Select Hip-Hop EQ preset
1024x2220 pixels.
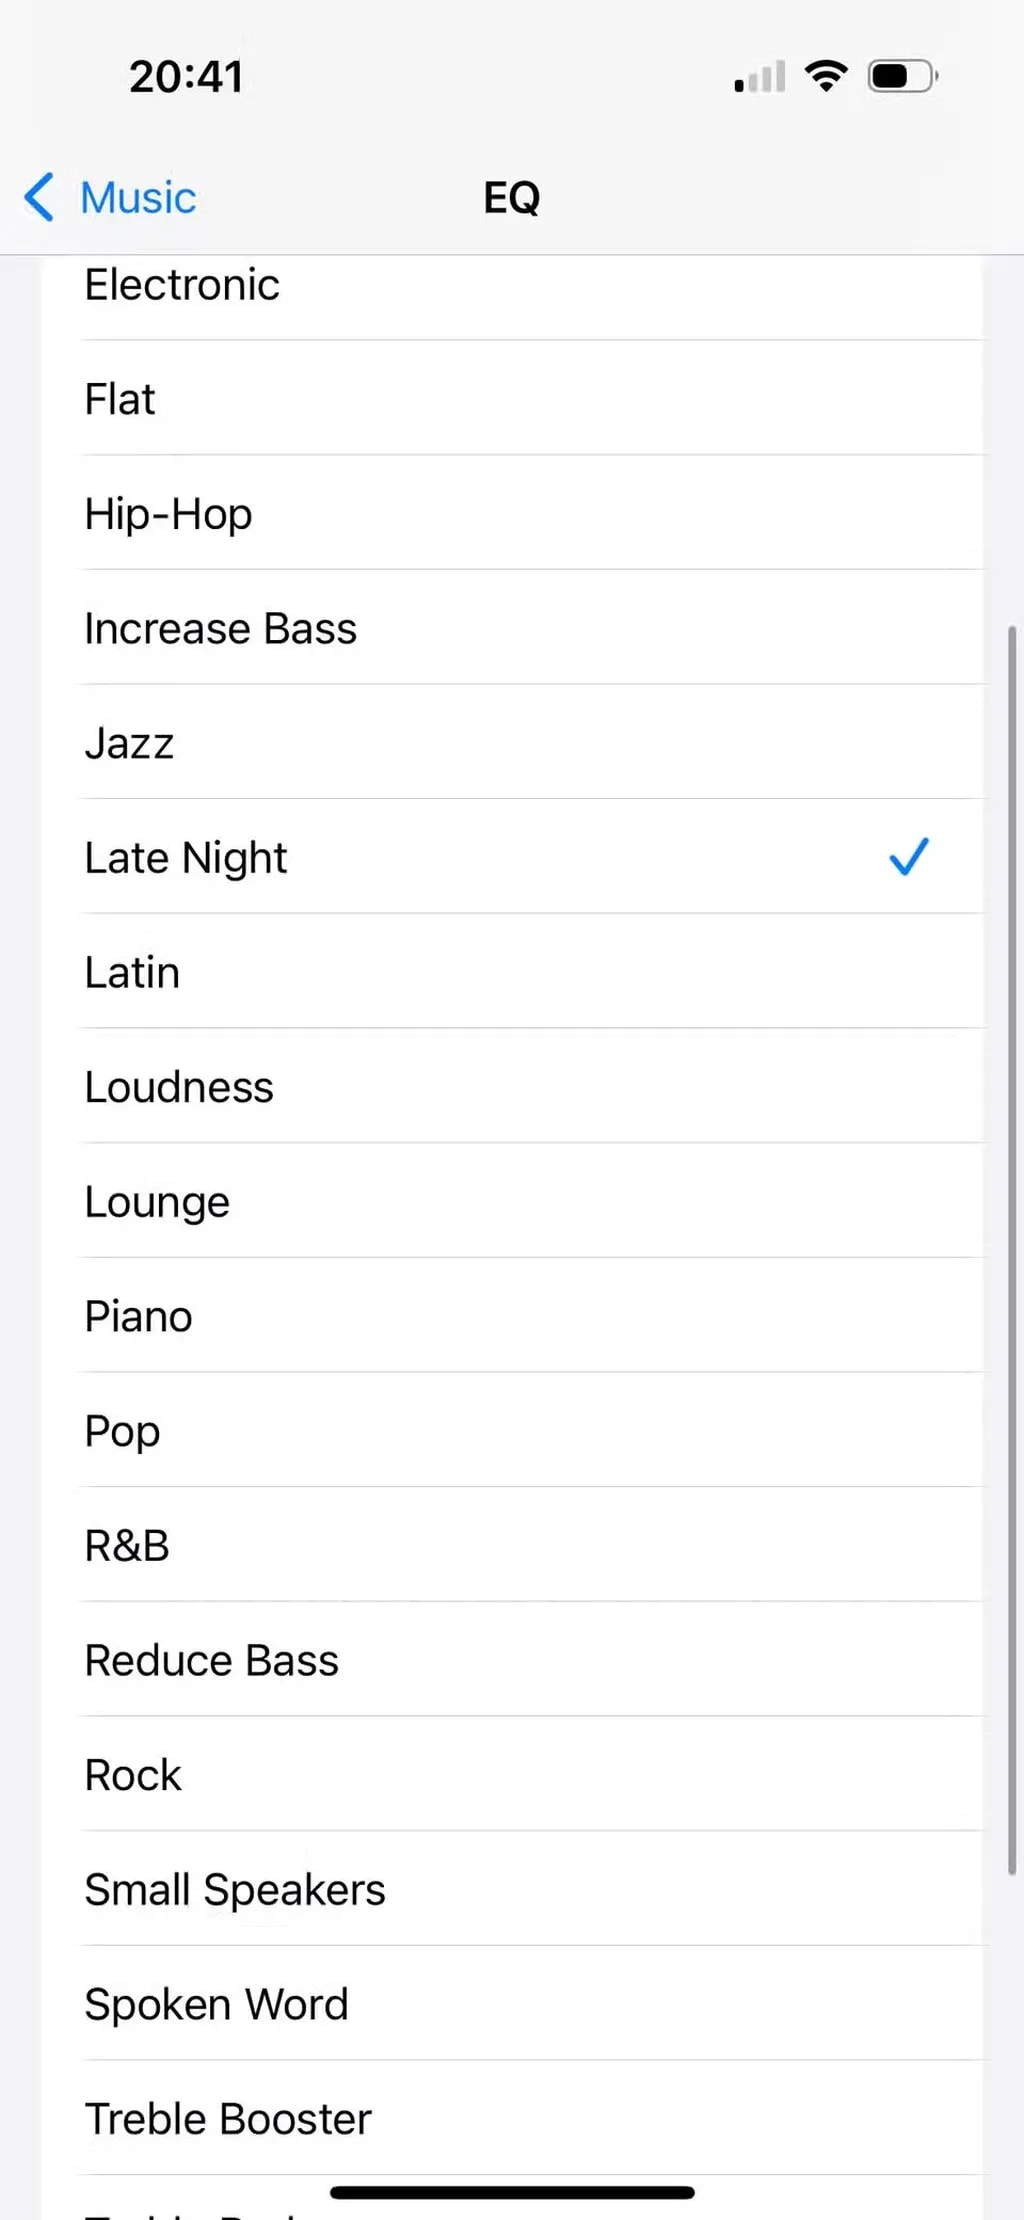click(x=168, y=515)
